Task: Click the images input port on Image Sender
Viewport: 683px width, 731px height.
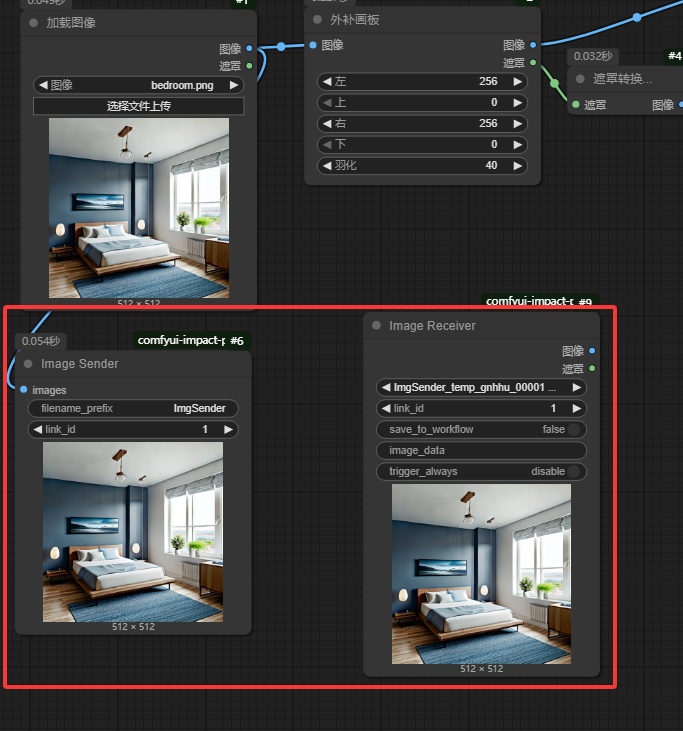Action: coord(24,390)
